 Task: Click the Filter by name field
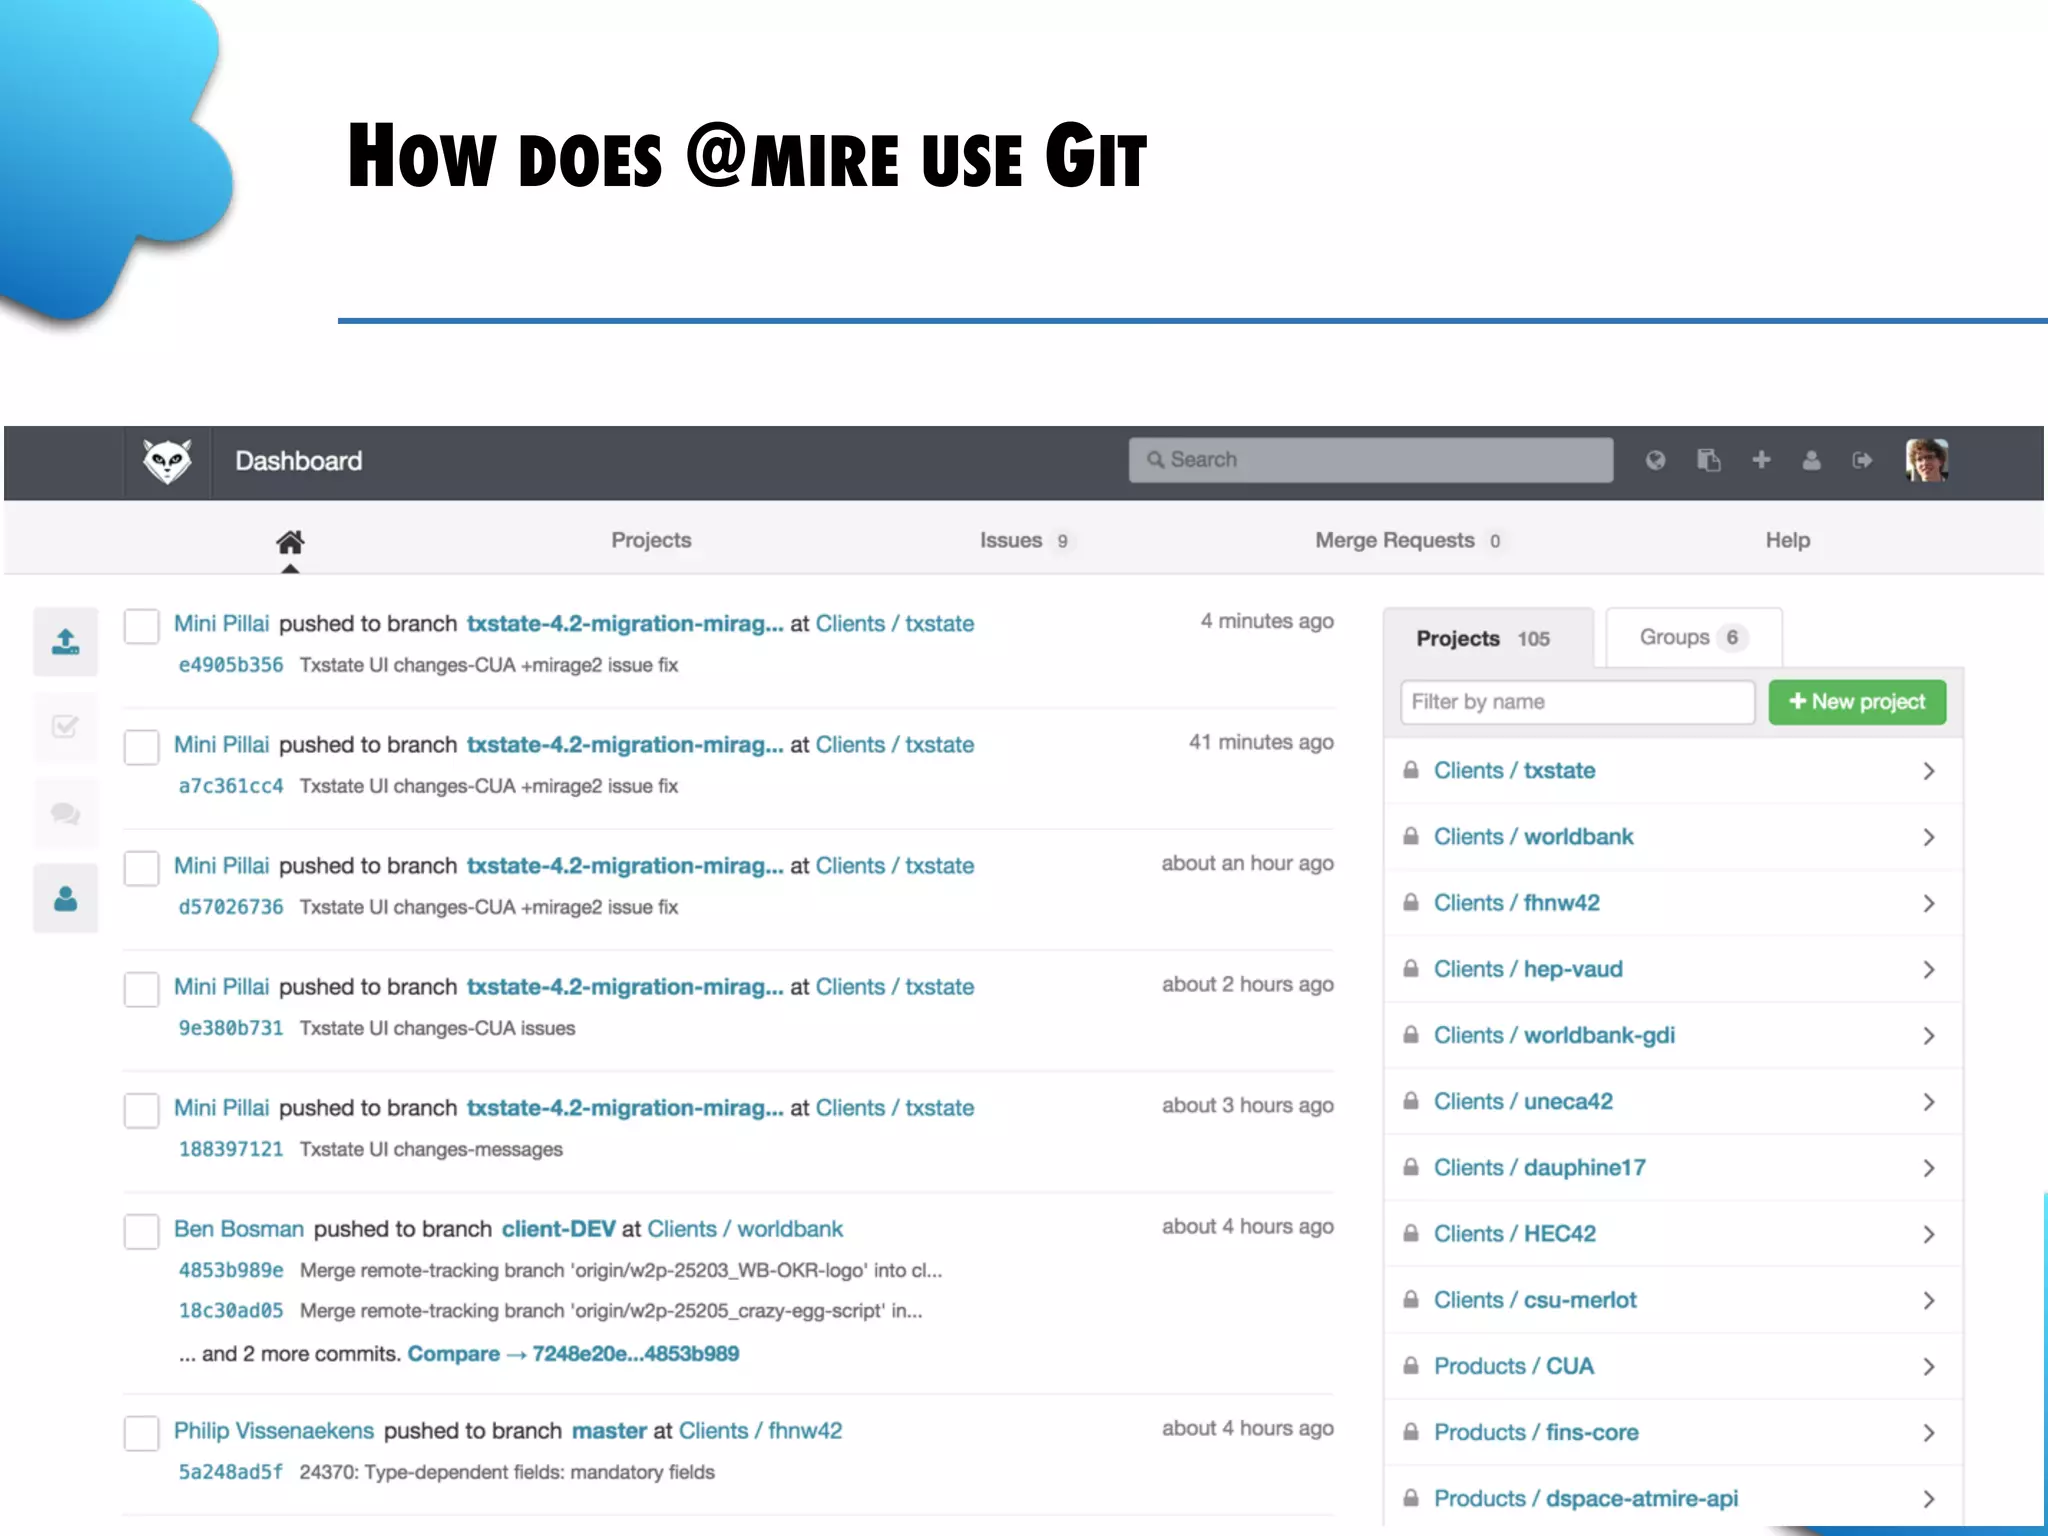tap(1577, 702)
